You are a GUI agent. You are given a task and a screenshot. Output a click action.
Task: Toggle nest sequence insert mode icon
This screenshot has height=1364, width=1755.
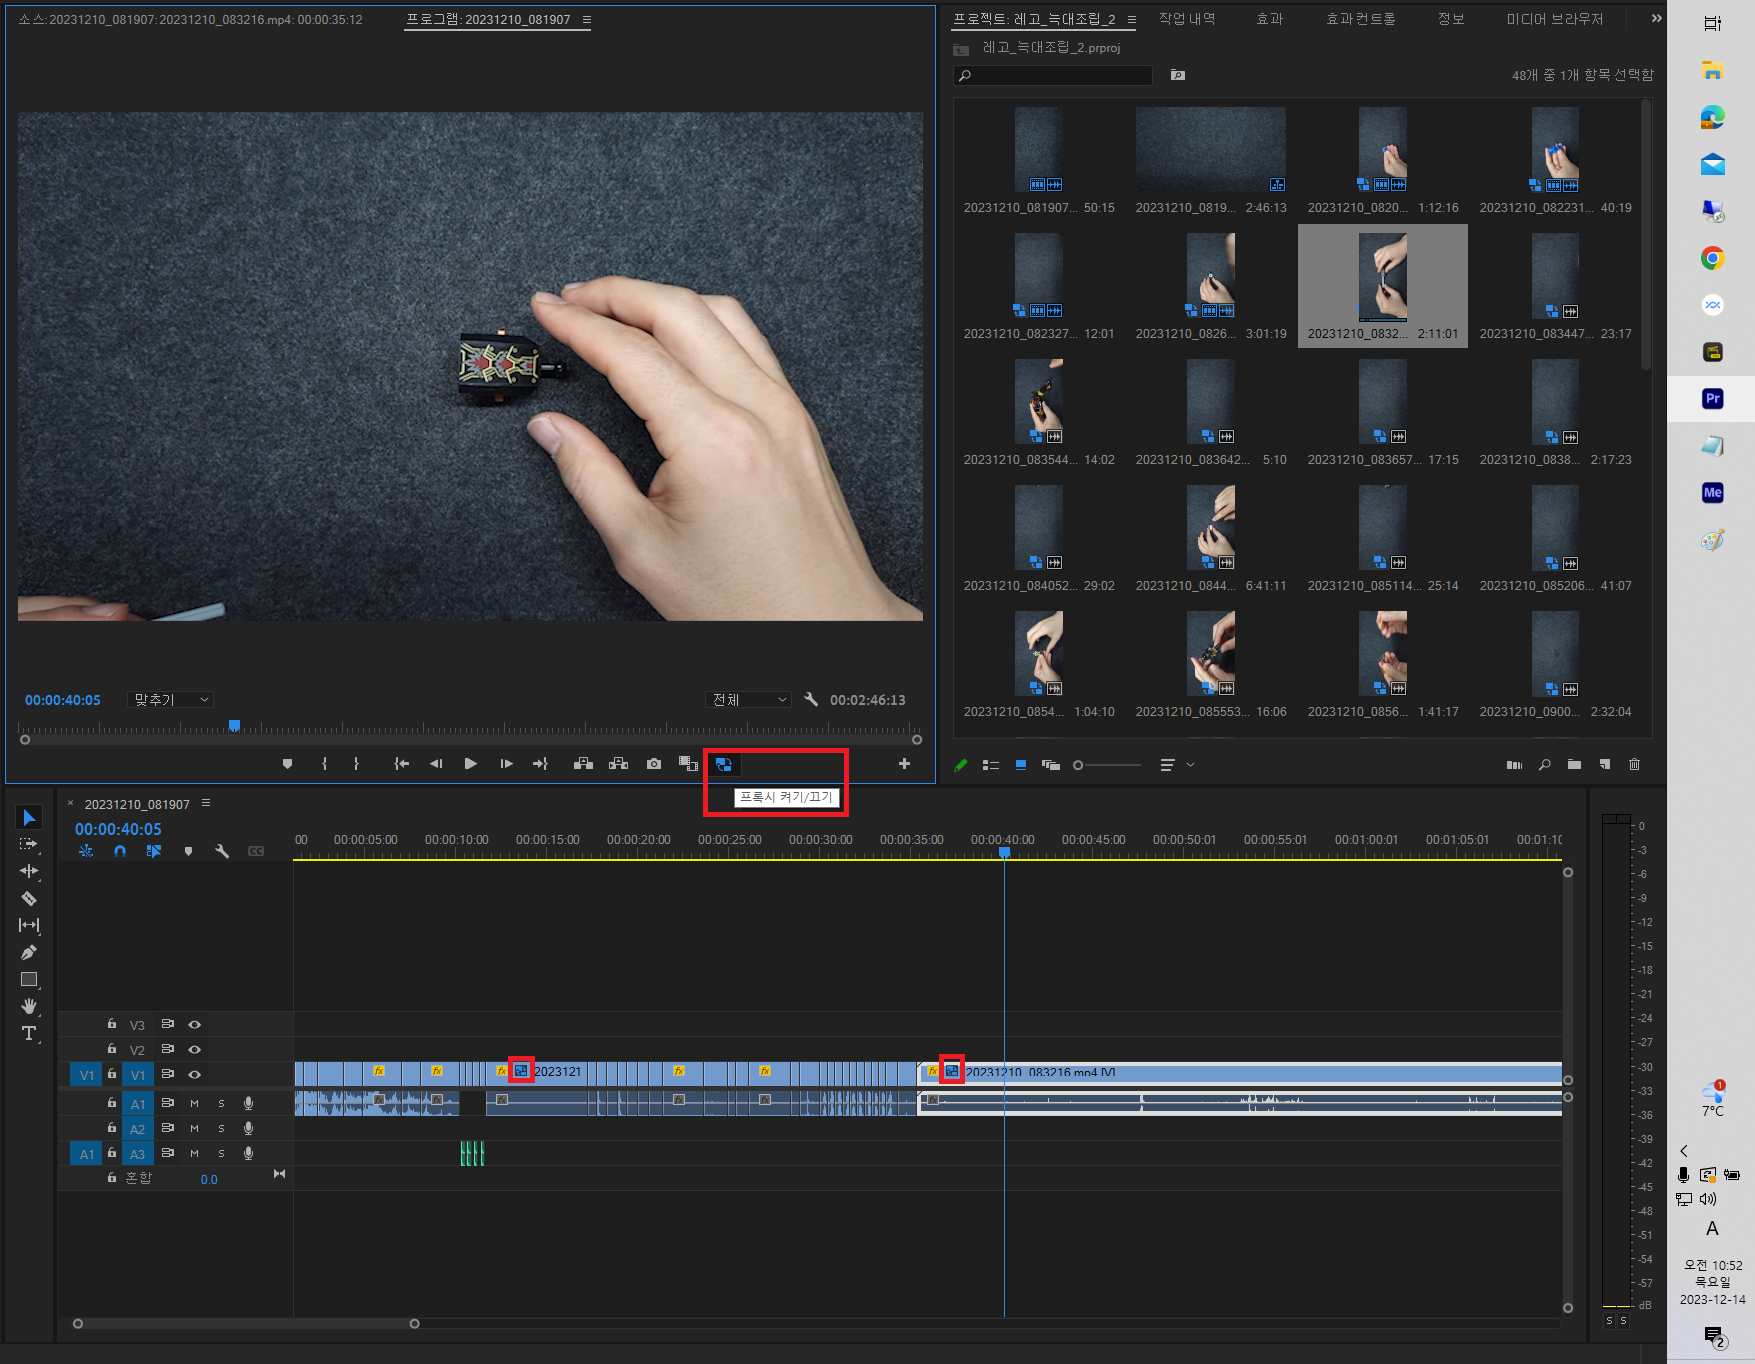click(x=86, y=852)
